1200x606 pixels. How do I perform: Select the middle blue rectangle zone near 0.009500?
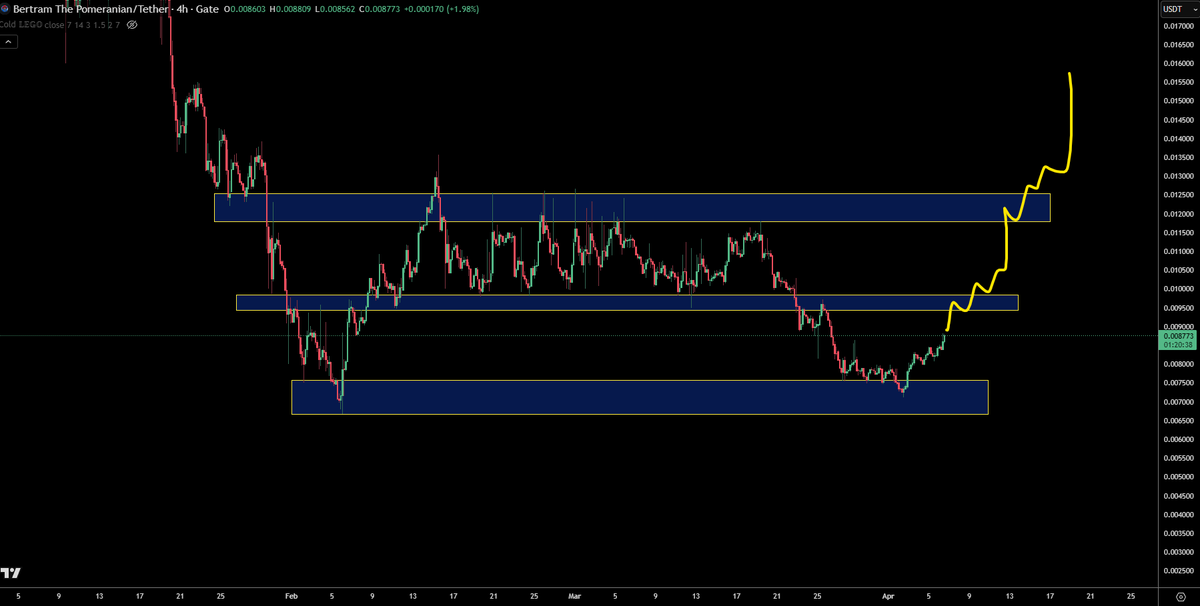pos(627,302)
